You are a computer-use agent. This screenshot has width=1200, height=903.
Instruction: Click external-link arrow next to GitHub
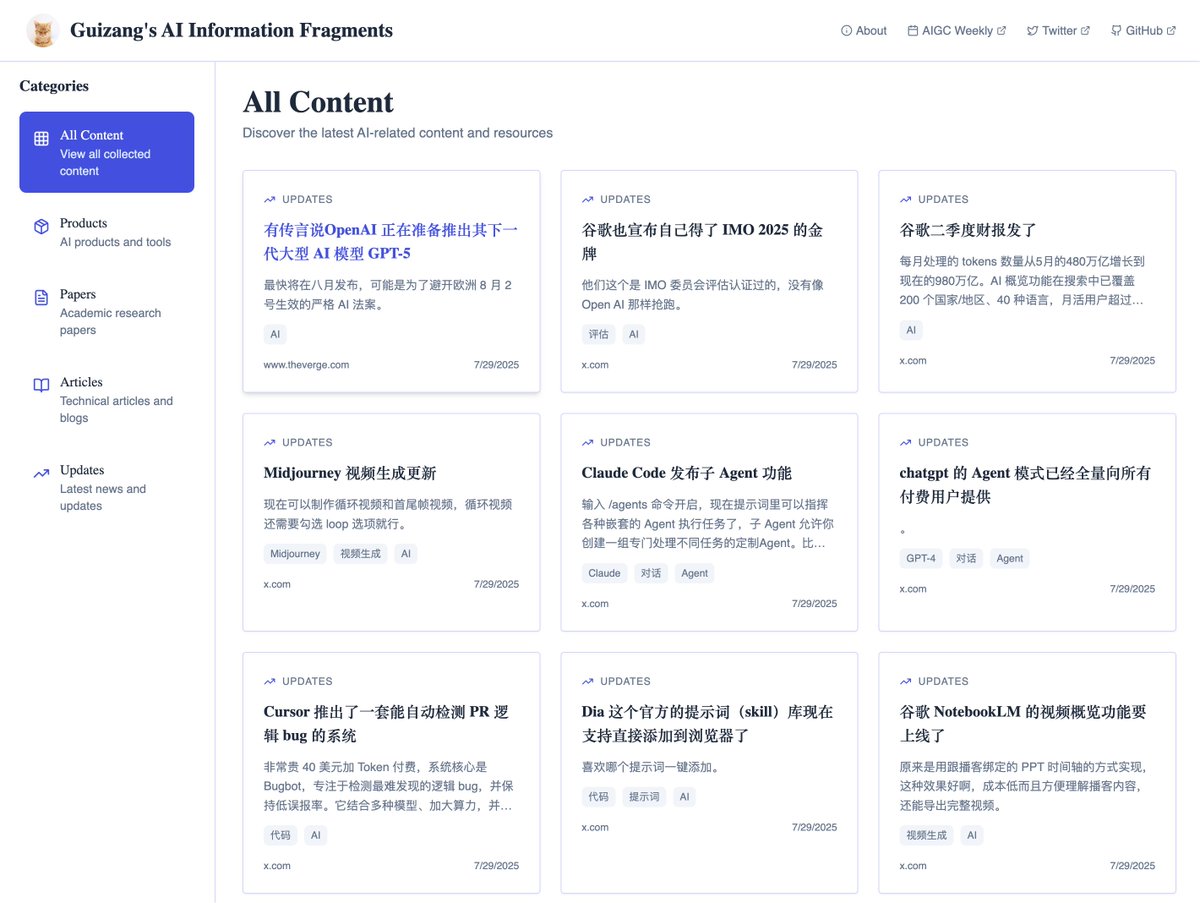point(1171,31)
